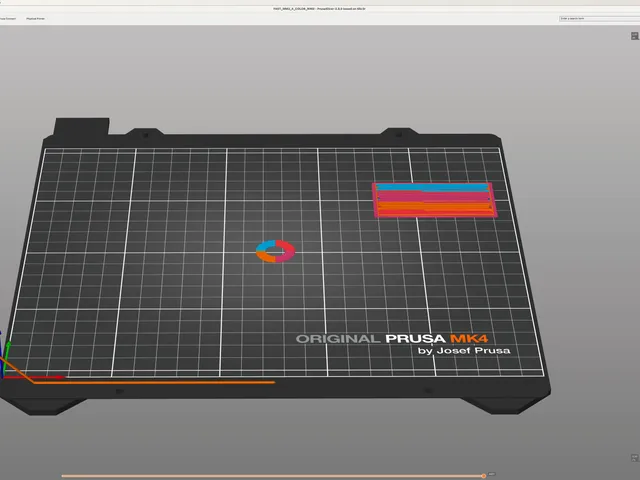Image resolution: width=640 pixels, height=480 pixels.
Task: Select the striped wipe tower block
Action: (x=435, y=200)
